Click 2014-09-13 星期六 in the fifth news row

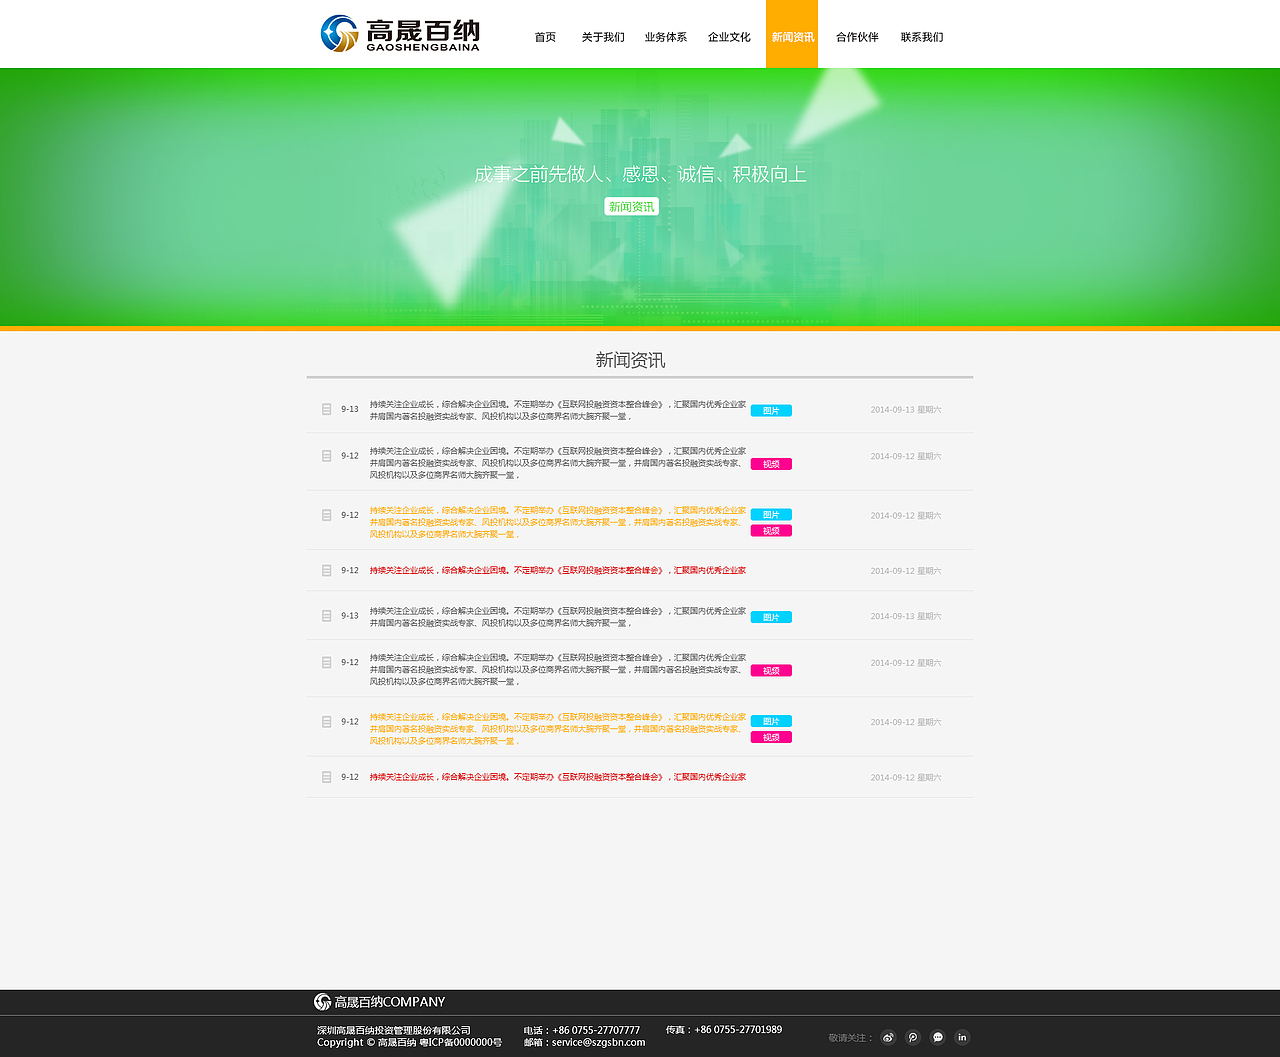point(906,616)
